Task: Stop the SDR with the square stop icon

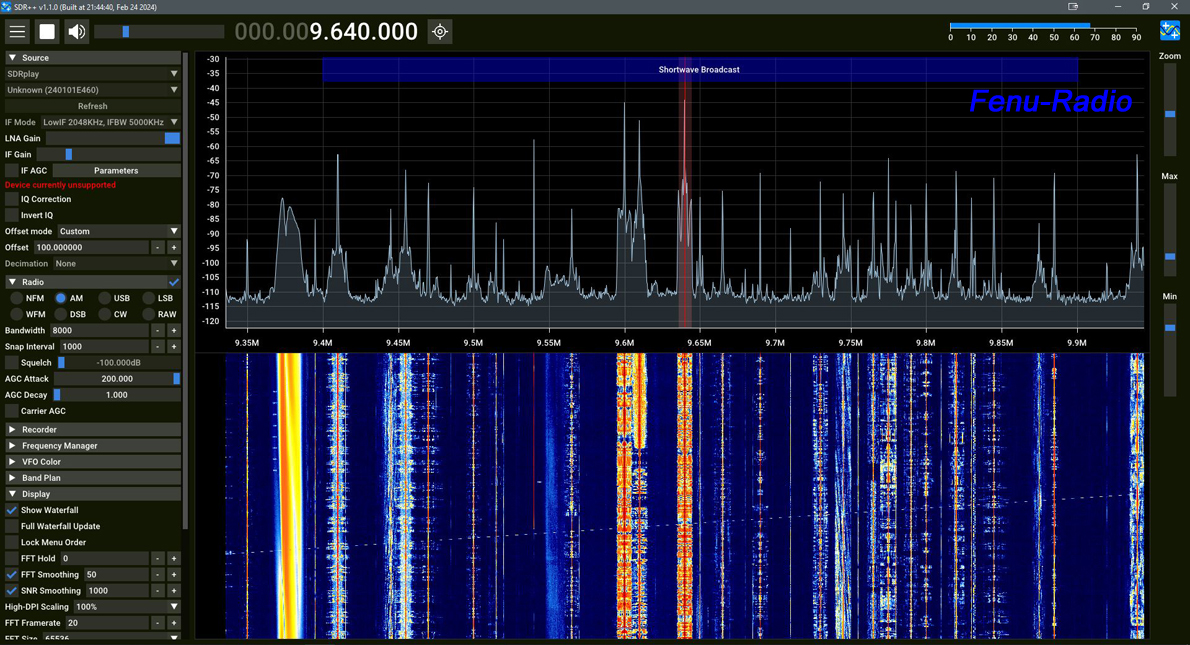Action: 46,31
